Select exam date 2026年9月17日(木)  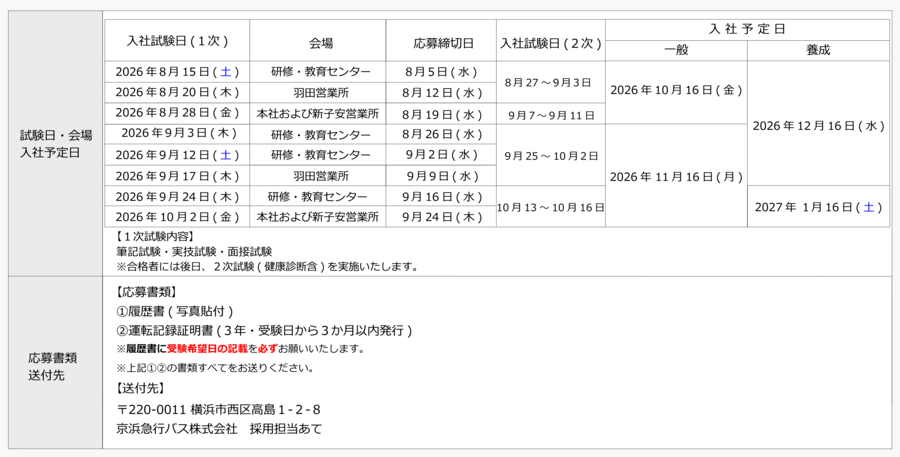tap(177, 176)
